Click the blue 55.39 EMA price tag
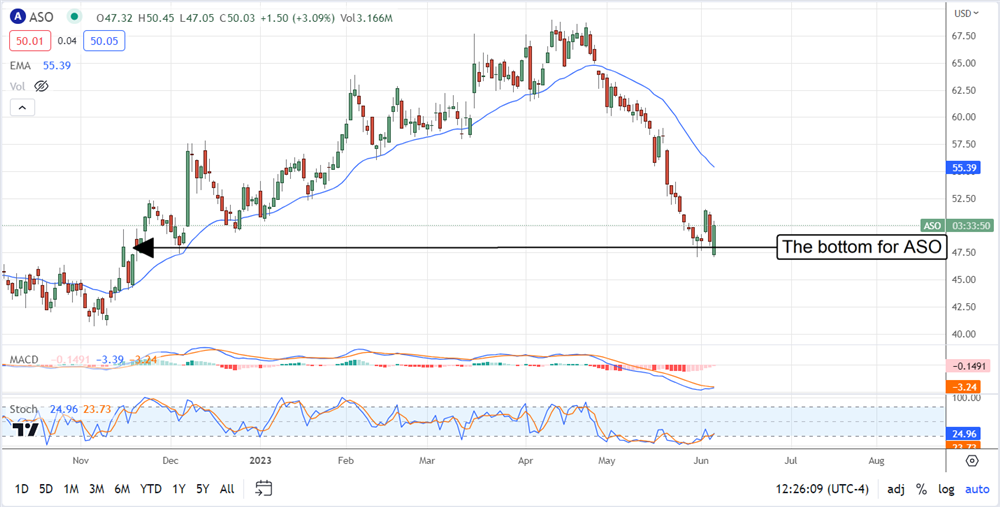The image size is (1000, 507). [963, 170]
